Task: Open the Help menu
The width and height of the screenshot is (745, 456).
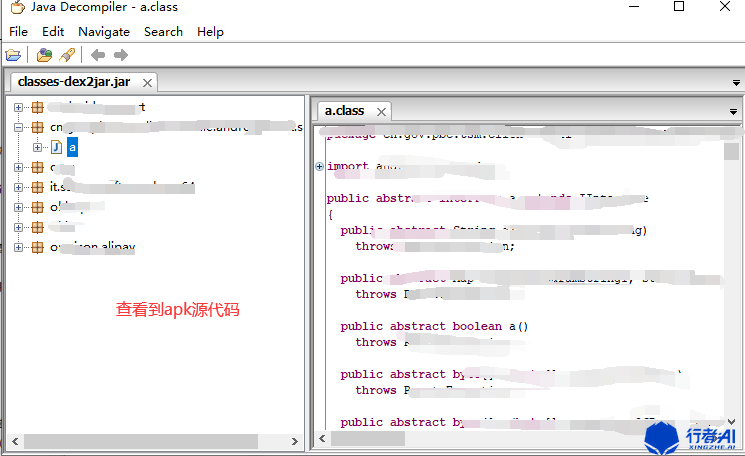Action: click(210, 32)
